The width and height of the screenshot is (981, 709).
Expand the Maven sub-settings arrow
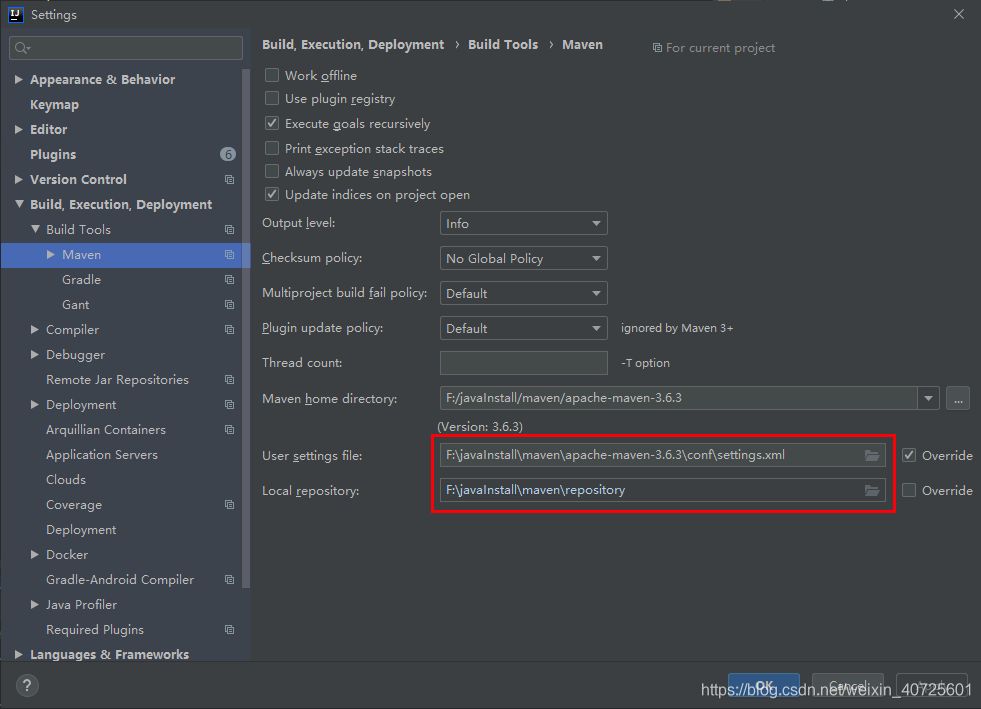pos(51,255)
